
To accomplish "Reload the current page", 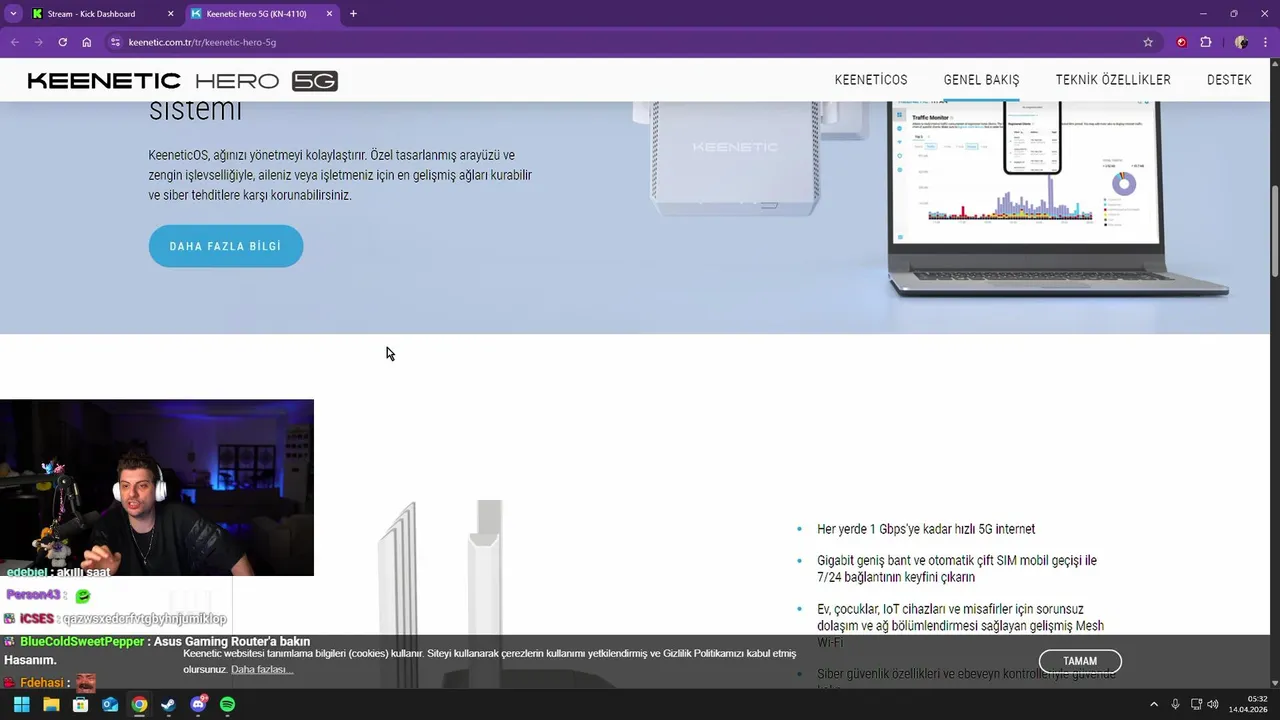I will coord(62,42).
